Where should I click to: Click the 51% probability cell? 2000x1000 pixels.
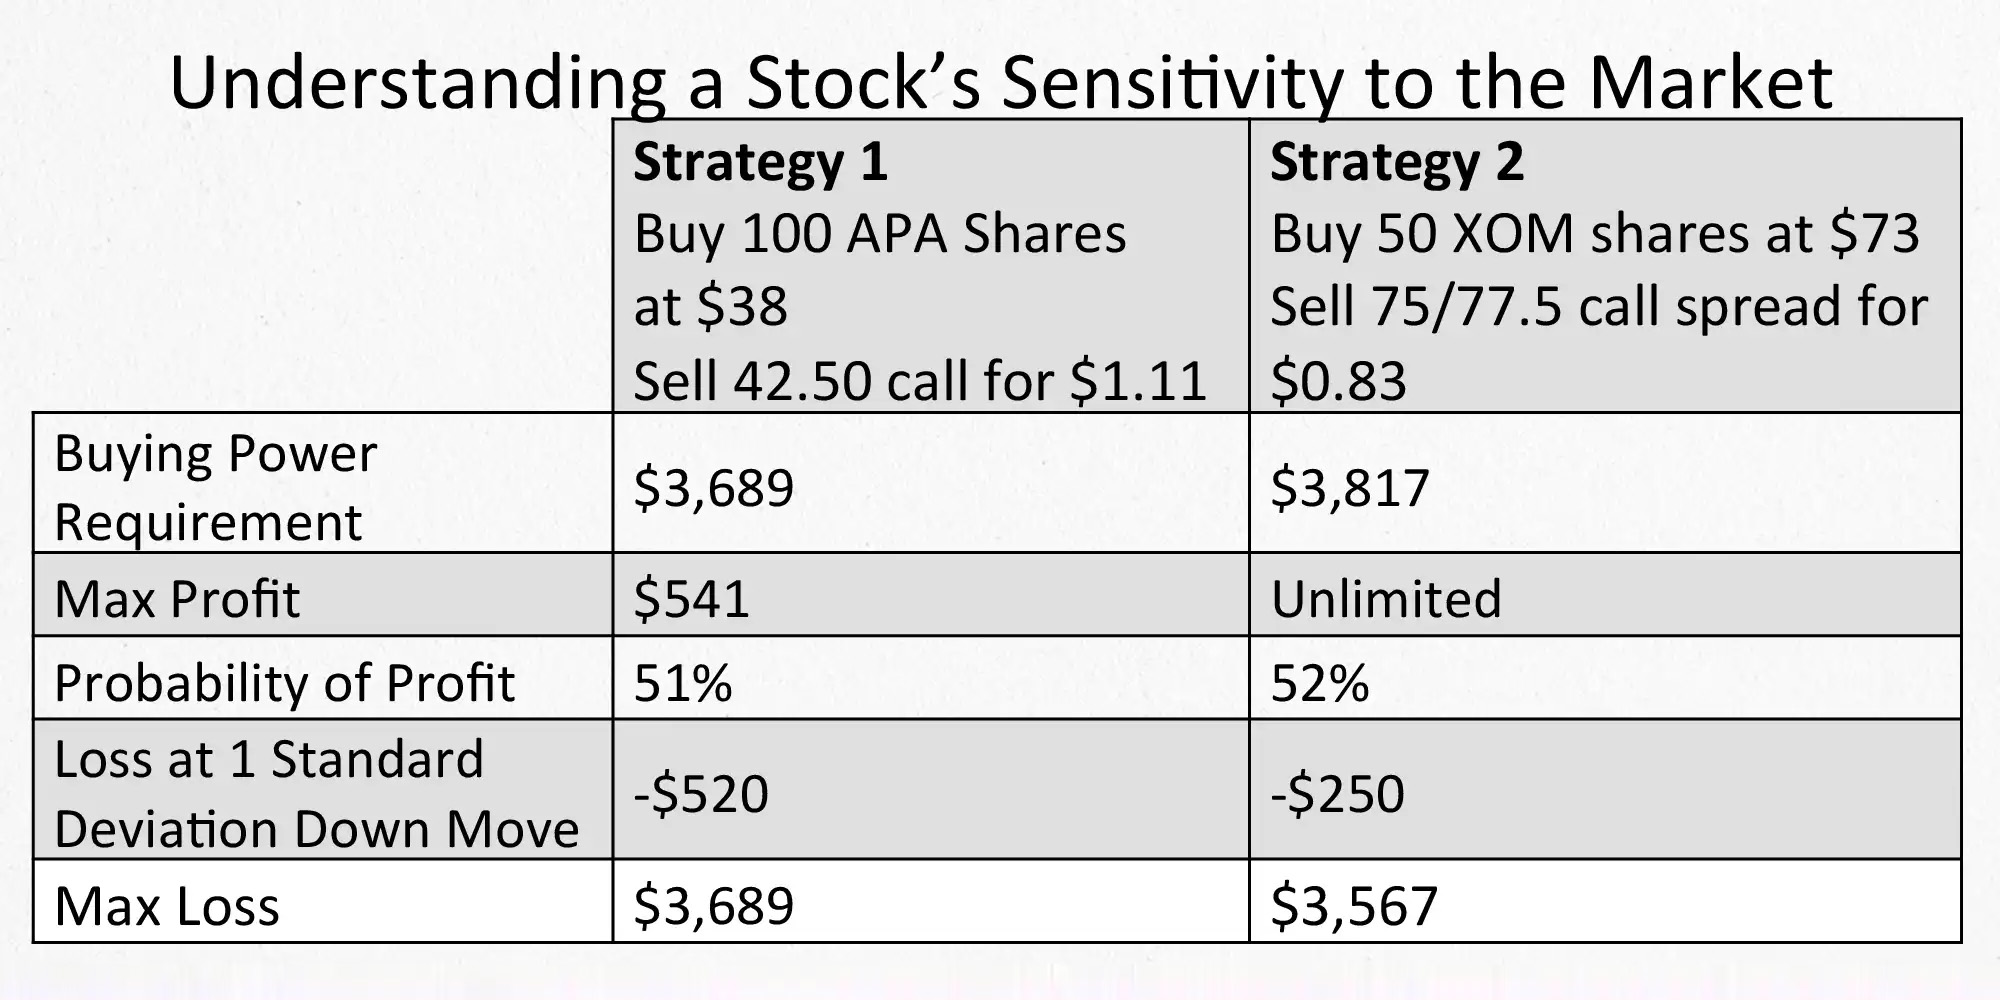click(683, 683)
